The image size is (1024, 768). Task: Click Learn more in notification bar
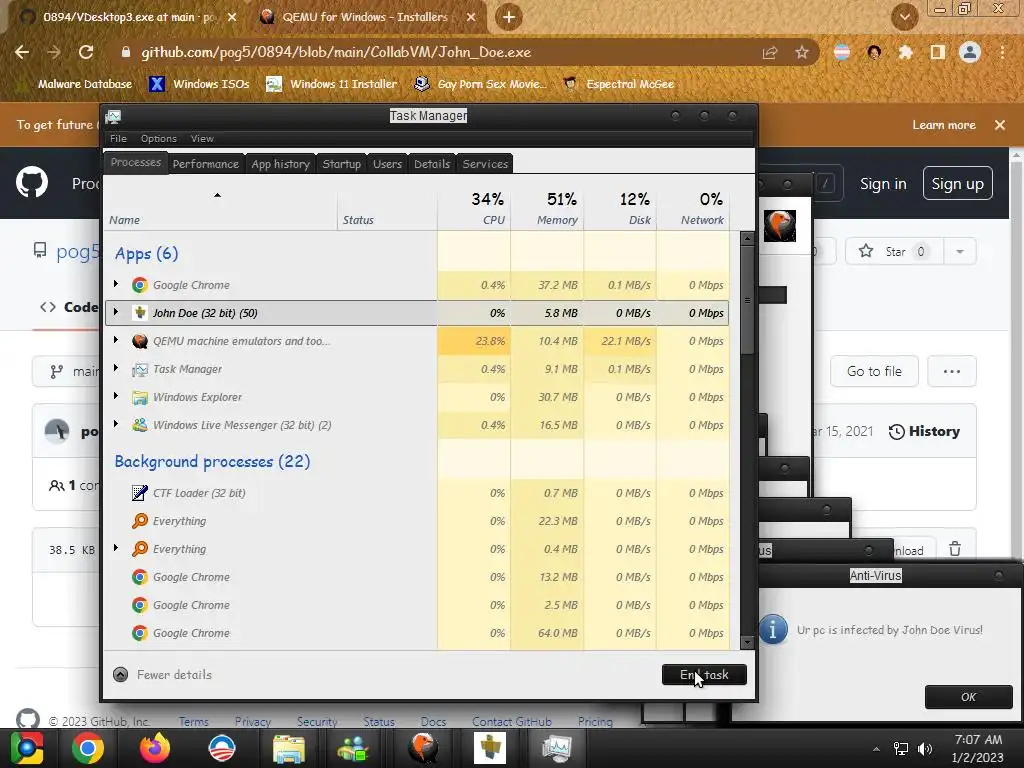[944, 125]
